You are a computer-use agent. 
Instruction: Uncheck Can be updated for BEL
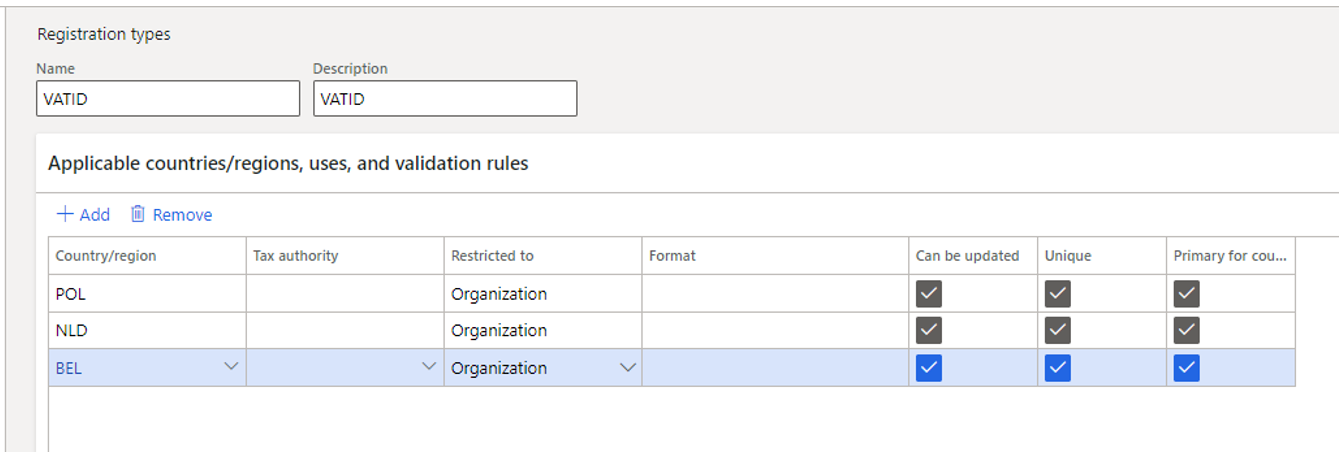(x=929, y=368)
